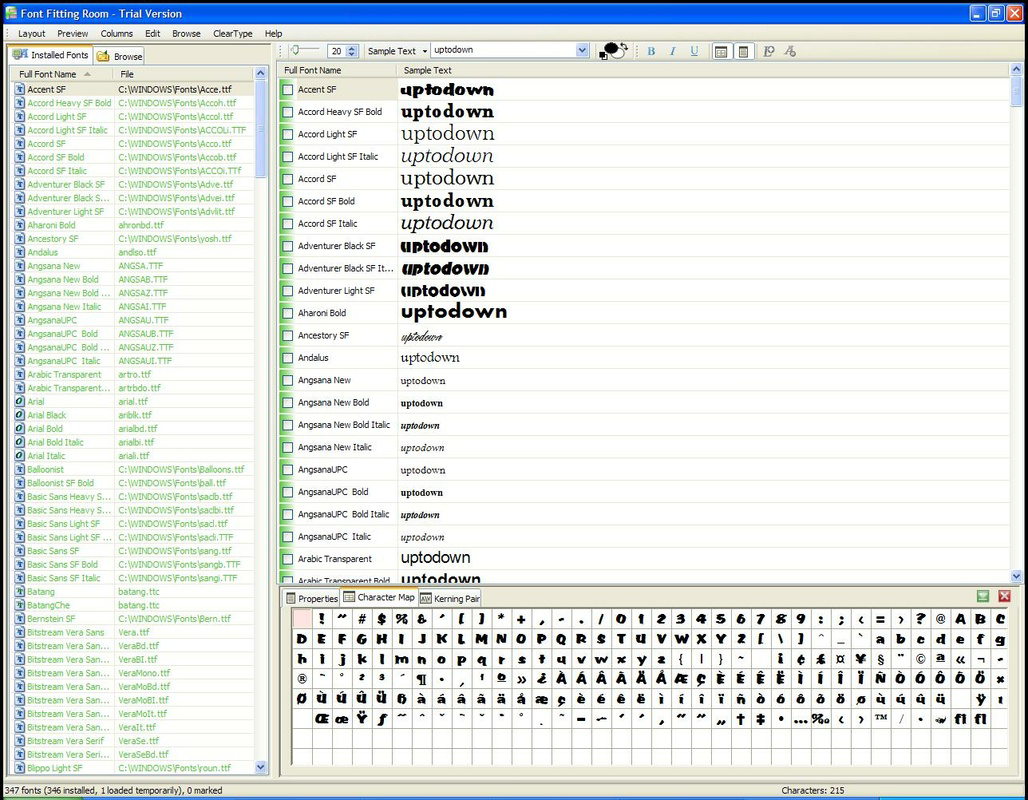Image resolution: width=1028 pixels, height=800 pixels.
Task: Switch to list layout view icon
Action: 743,51
